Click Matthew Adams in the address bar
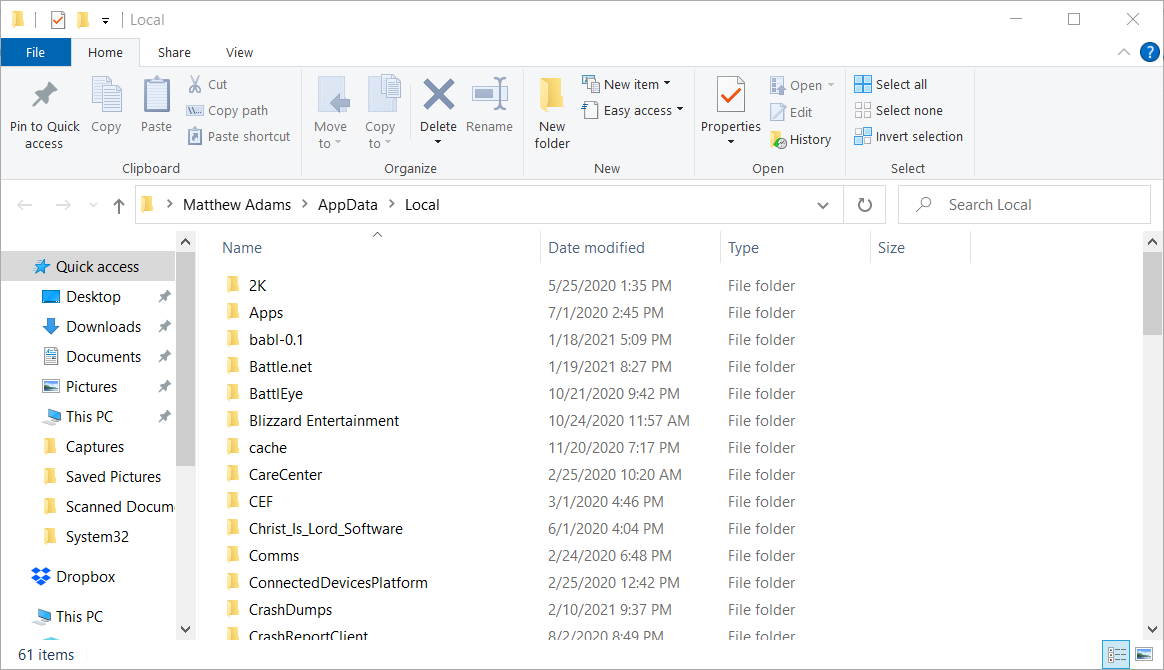 coord(237,205)
